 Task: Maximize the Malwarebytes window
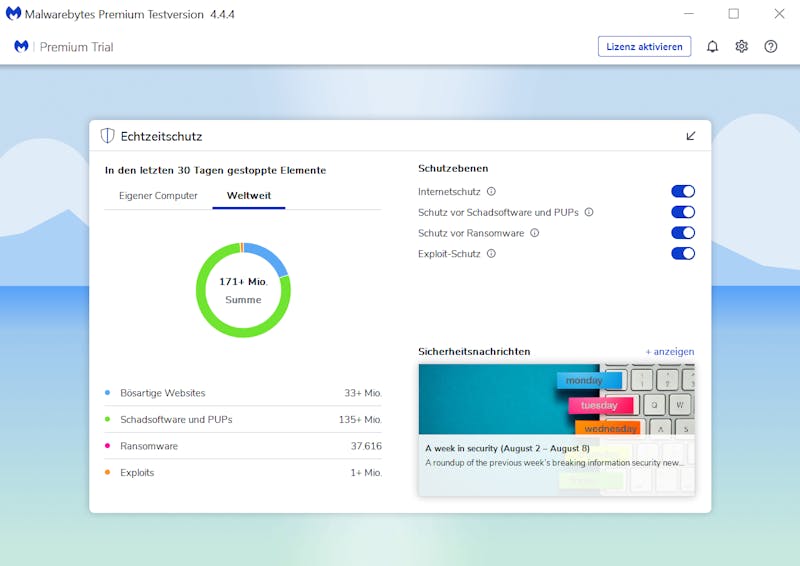[x=734, y=14]
